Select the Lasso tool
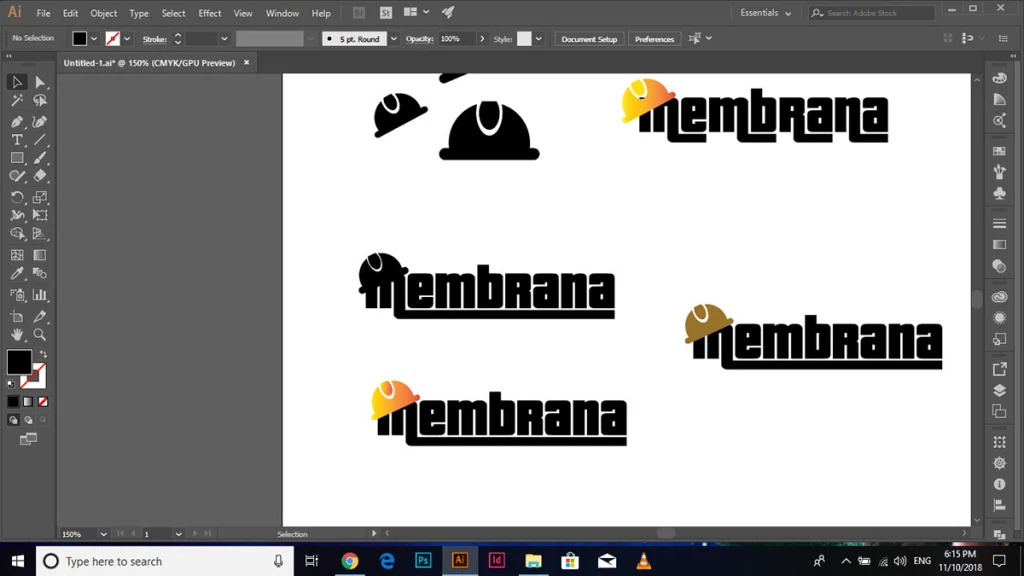The width and height of the screenshot is (1024, 576). (40, 101)
